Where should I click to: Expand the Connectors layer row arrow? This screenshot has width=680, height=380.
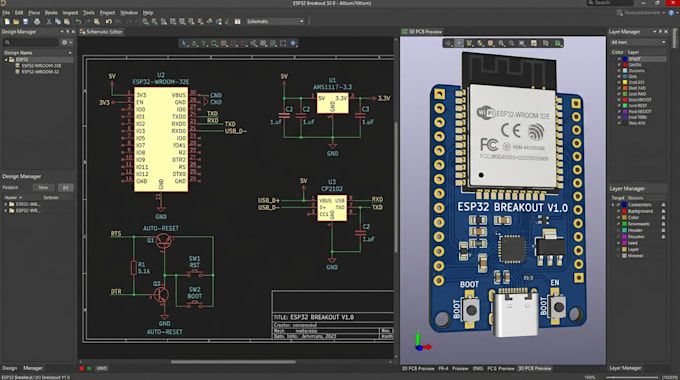pos(613,205)
